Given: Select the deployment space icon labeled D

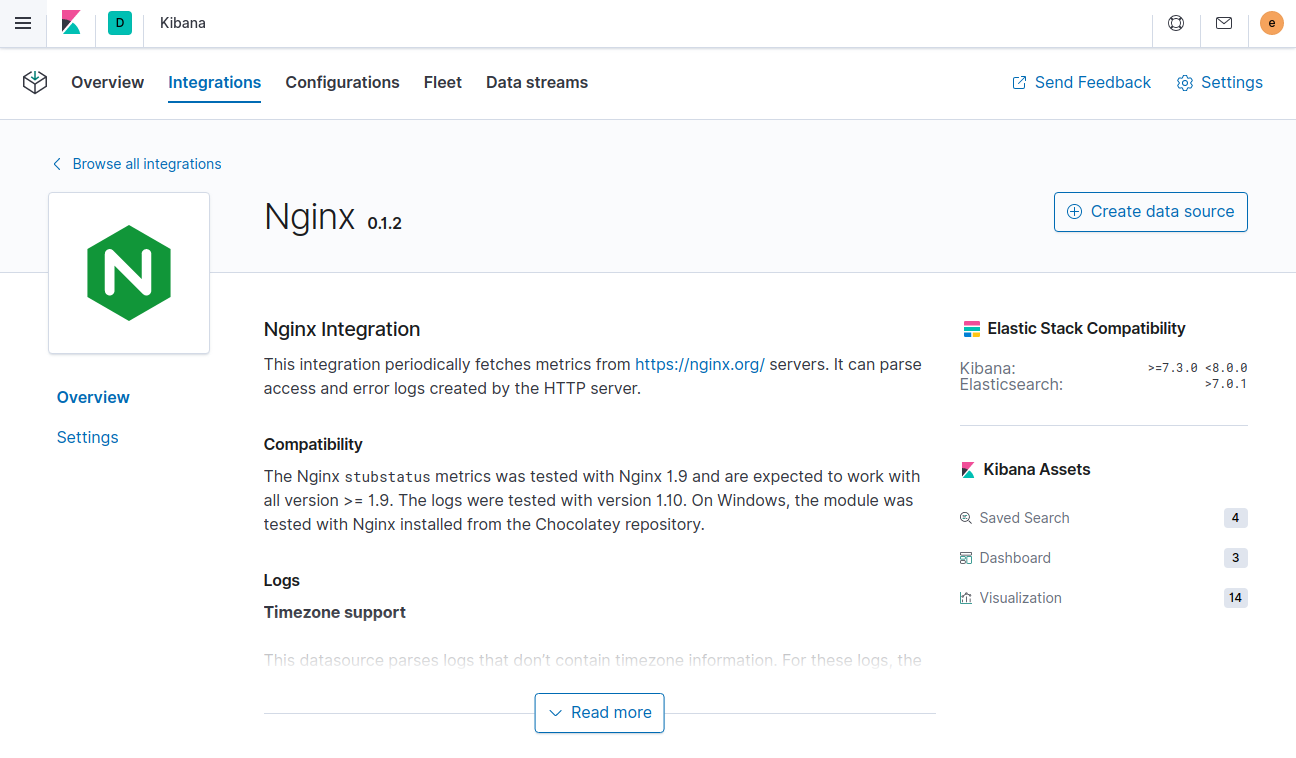Looking at the screenshot, I should 120,22.
